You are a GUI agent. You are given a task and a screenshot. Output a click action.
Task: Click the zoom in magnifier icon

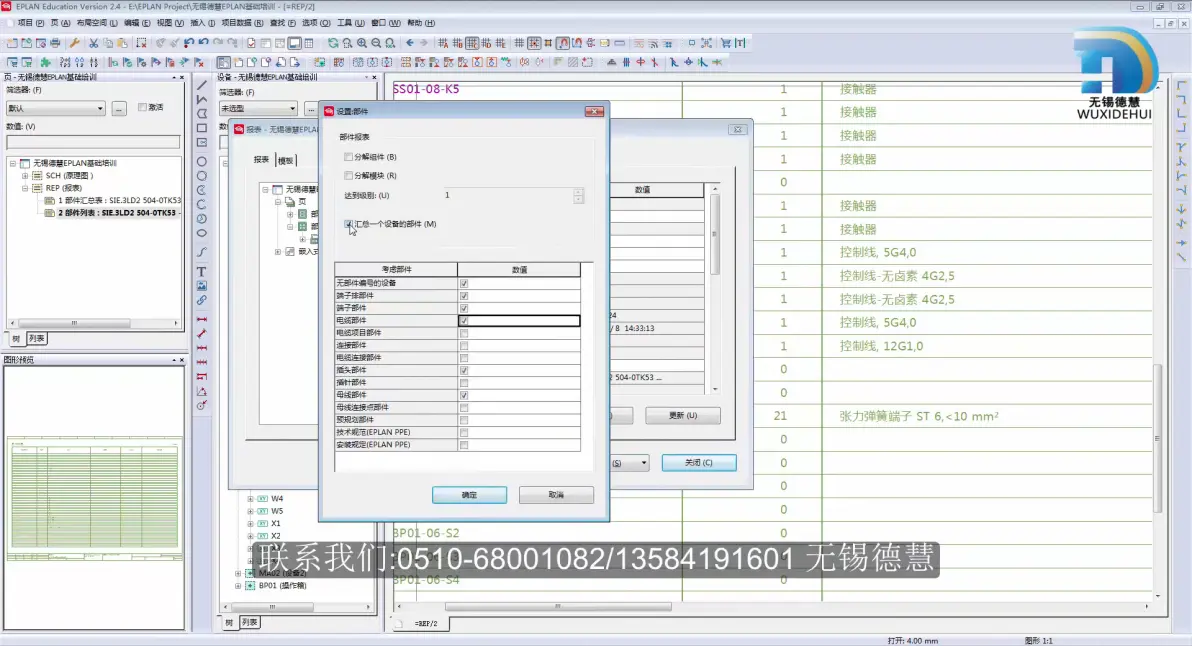tap(362, 43)
